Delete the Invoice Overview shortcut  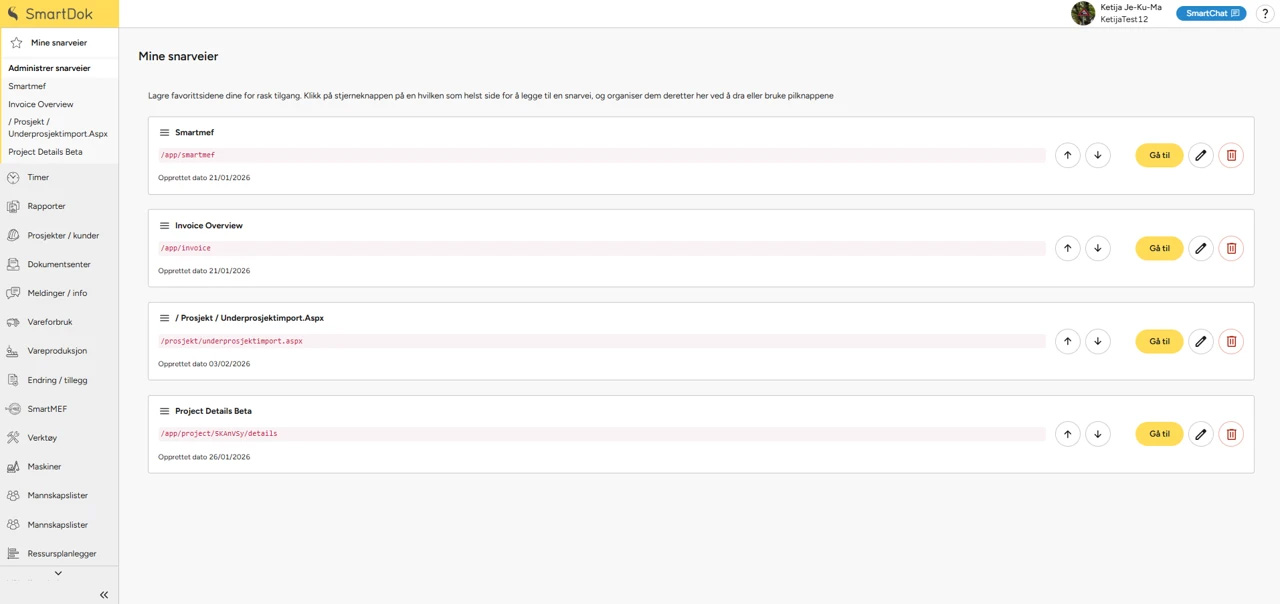(1231, 248)
